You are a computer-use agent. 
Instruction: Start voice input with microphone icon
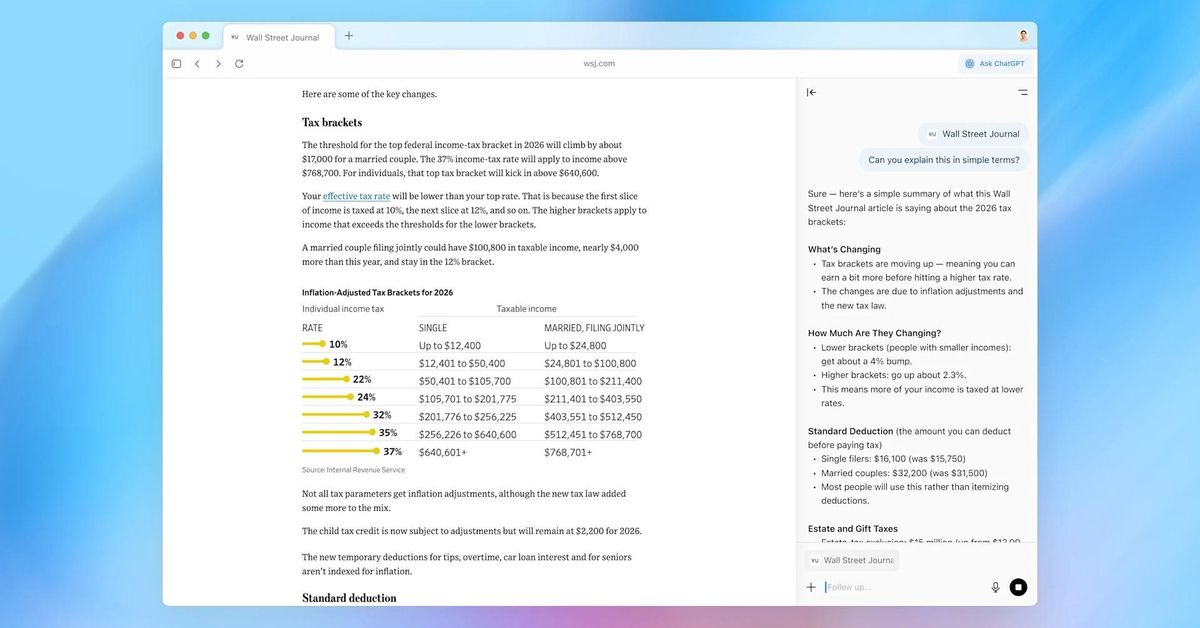pos(995,587)
